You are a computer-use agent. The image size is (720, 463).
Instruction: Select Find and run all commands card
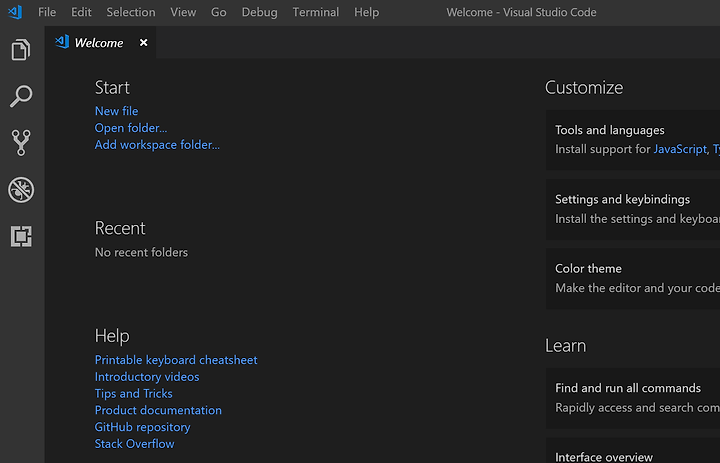633,398
